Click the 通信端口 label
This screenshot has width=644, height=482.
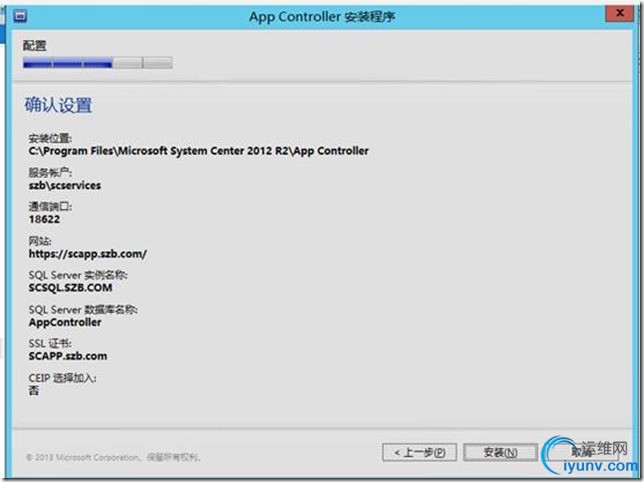(x=50, y=207)
